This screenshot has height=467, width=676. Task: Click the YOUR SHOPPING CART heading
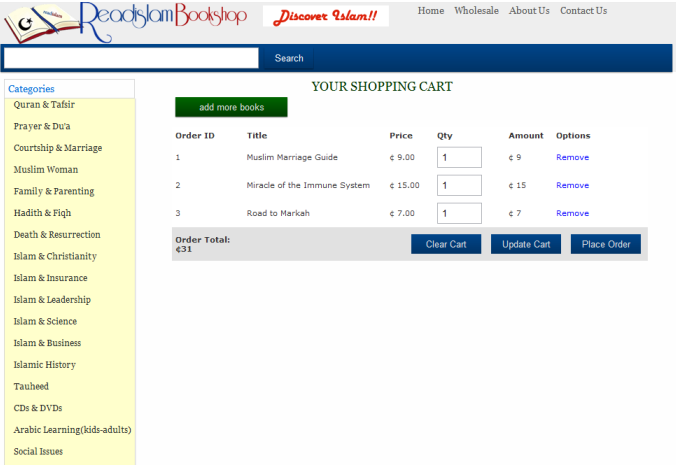pyautogui.click(x=382, y=87)
